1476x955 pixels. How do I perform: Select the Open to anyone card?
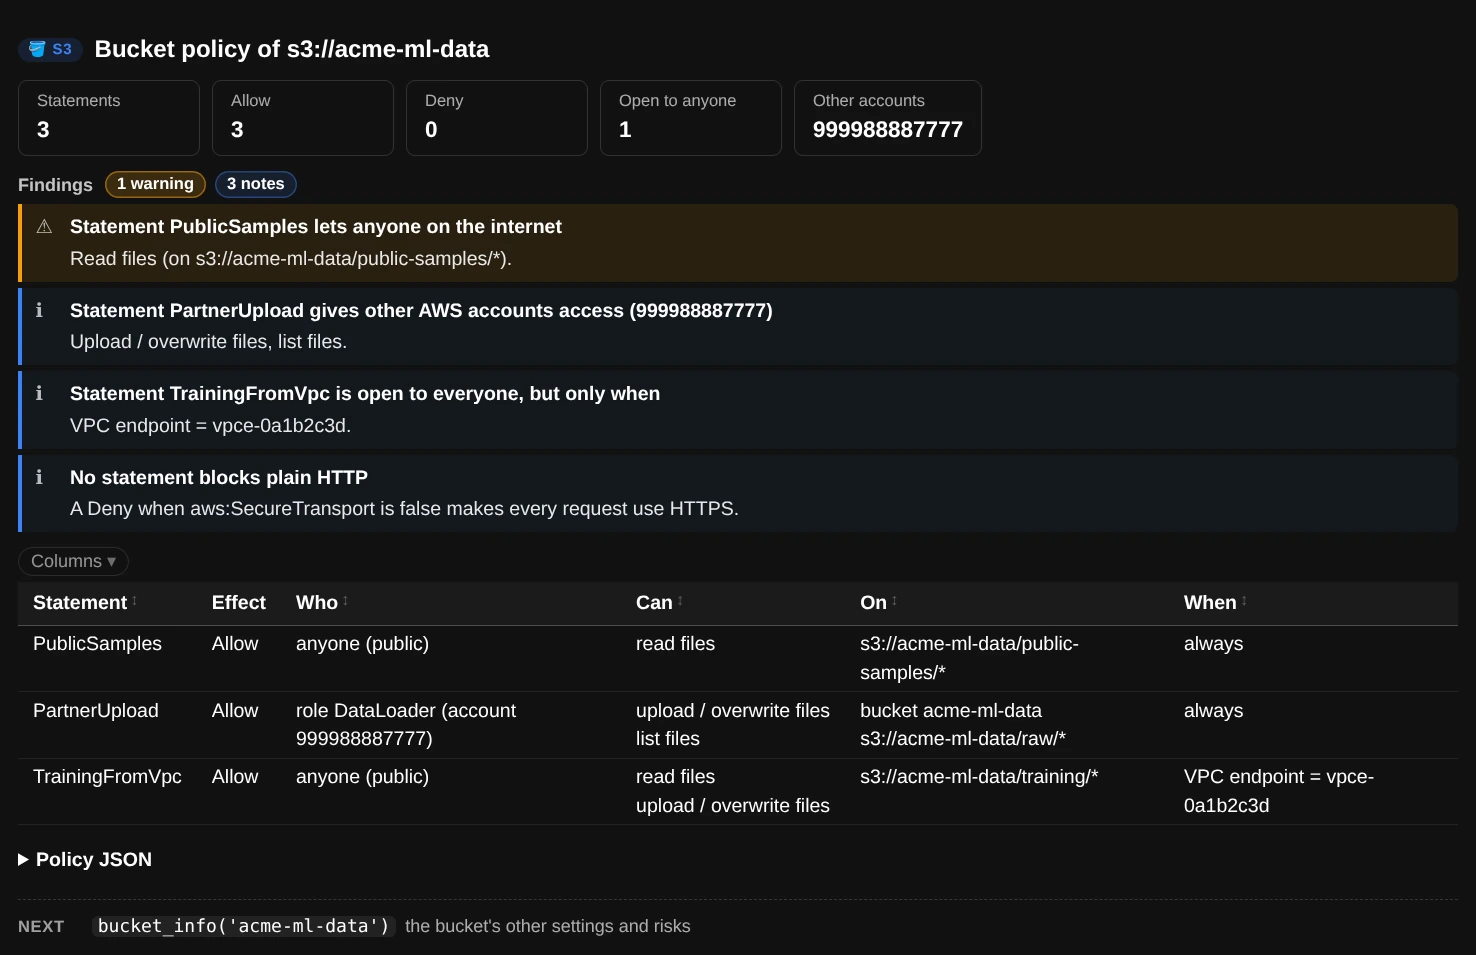click(691, 118)
